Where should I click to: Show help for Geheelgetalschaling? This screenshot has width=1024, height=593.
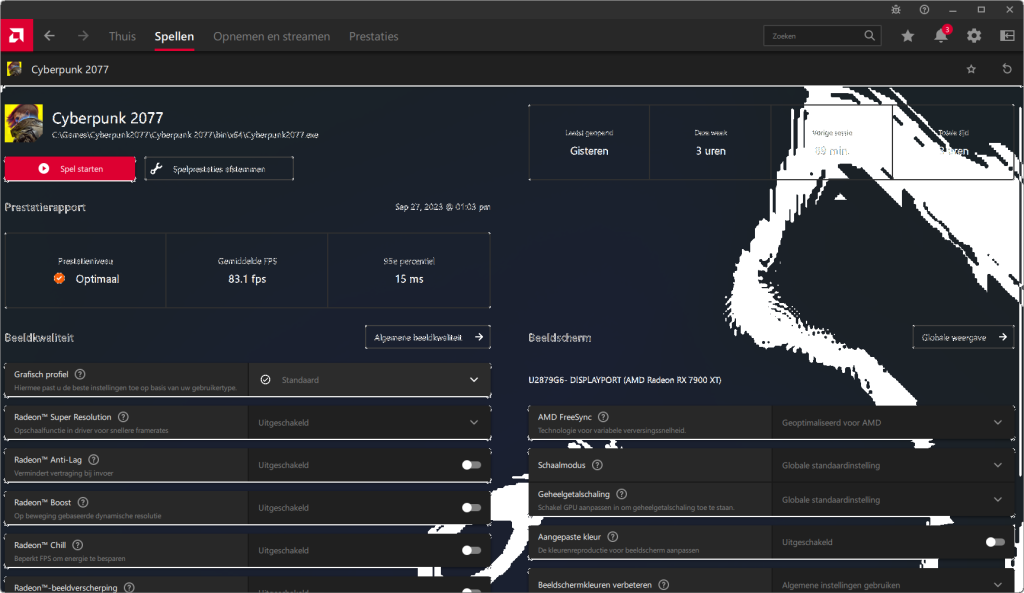click(622, 494)
